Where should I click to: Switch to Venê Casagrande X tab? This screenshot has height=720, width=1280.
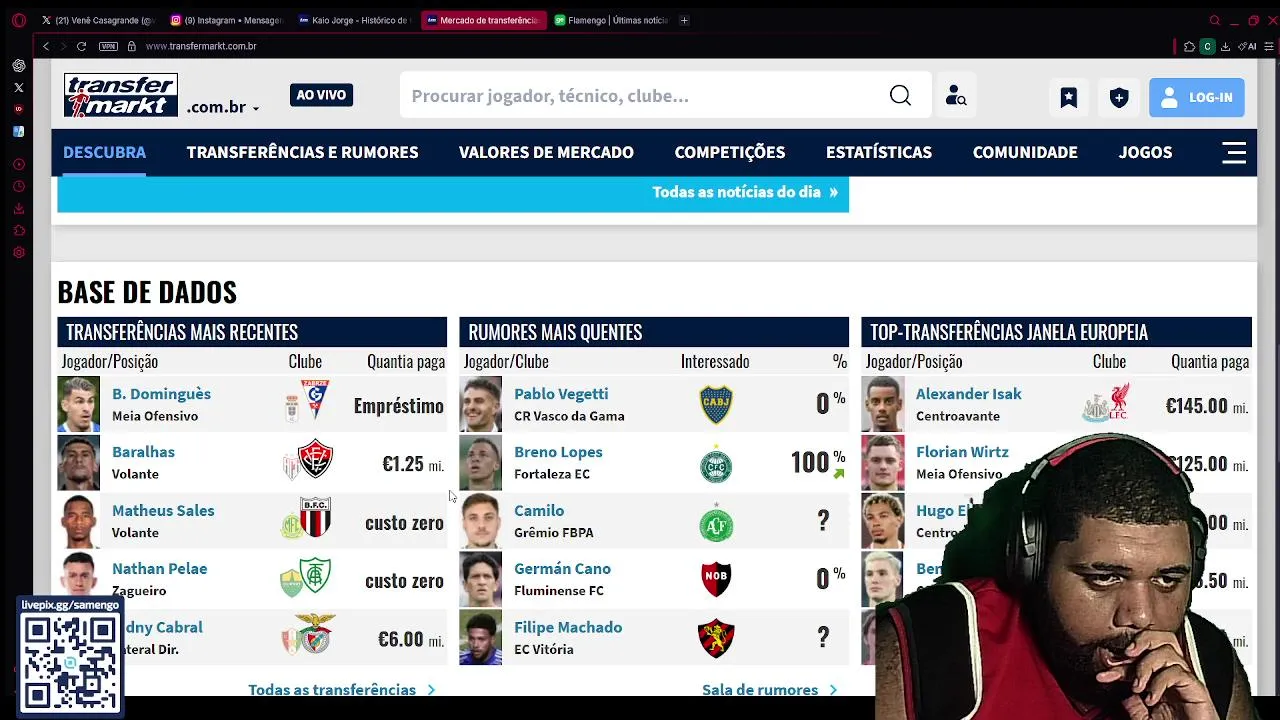click(98, 20)
